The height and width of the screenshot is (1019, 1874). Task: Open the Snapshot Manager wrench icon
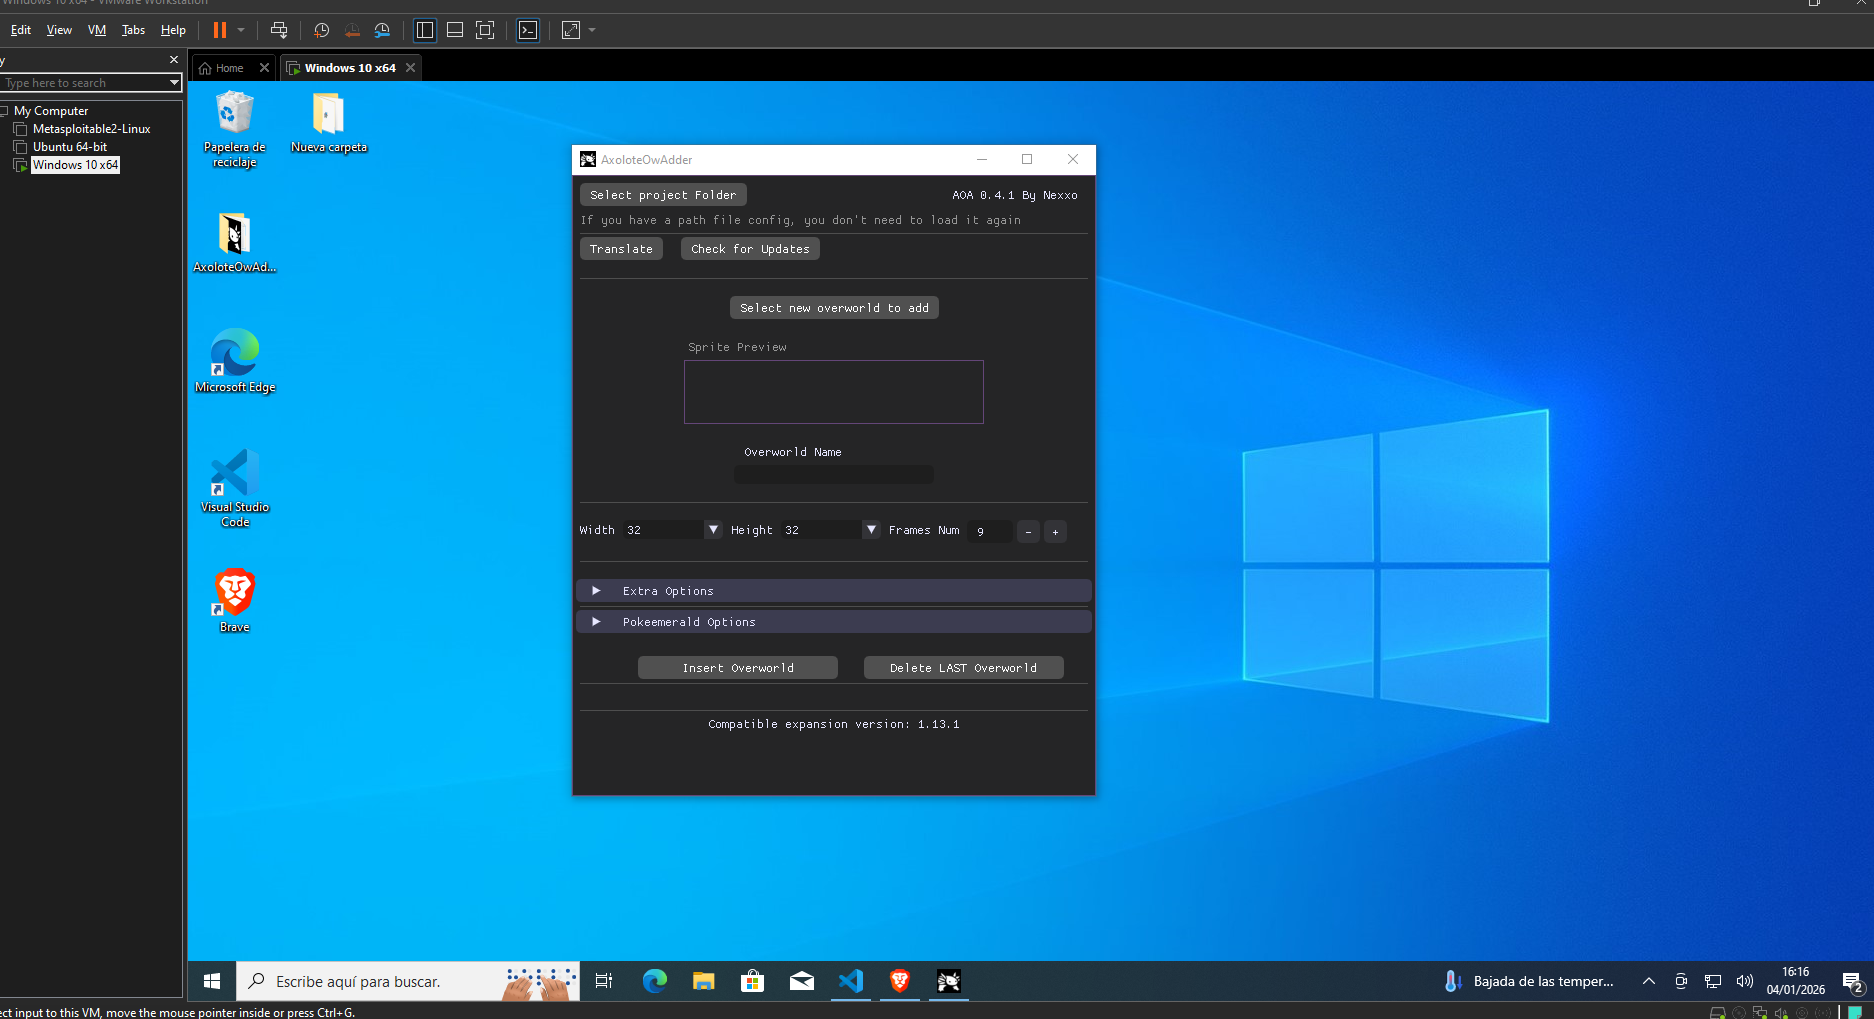382,30
